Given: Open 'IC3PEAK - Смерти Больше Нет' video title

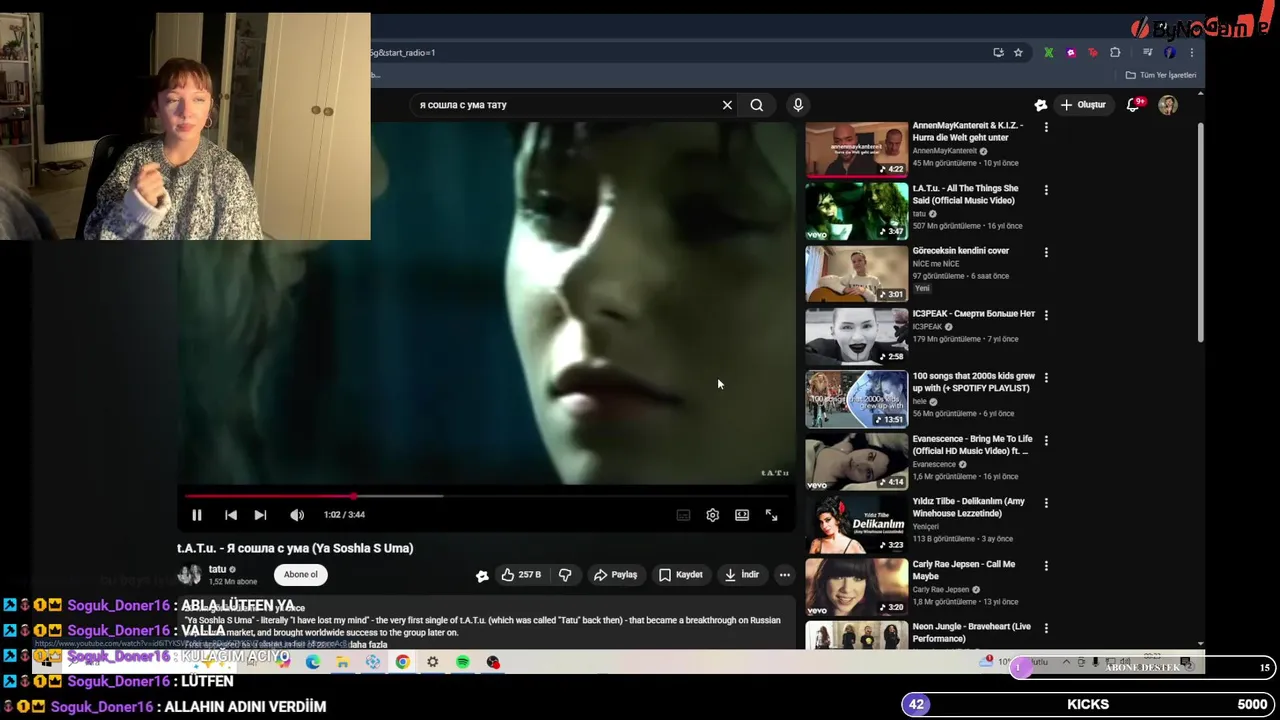Looking at the screenshot, I should click(x=973, y=314).
